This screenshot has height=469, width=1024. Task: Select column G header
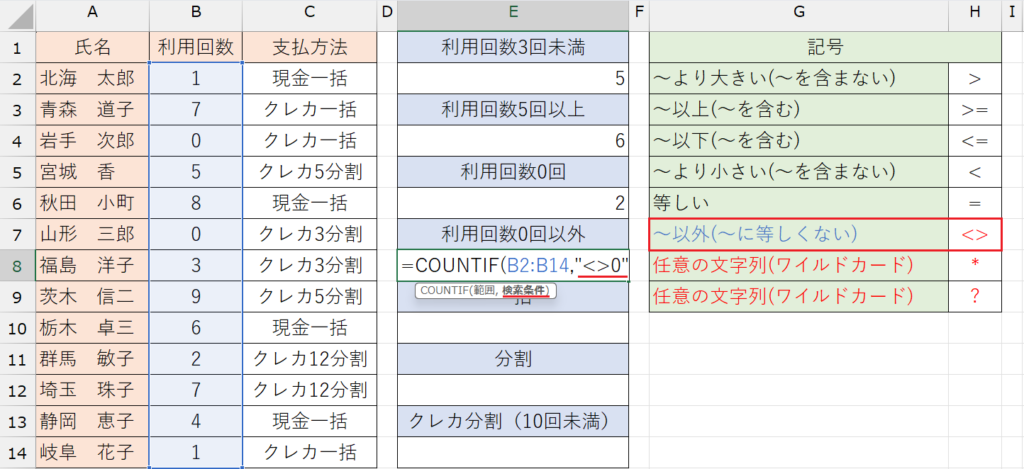coord(799,15)
